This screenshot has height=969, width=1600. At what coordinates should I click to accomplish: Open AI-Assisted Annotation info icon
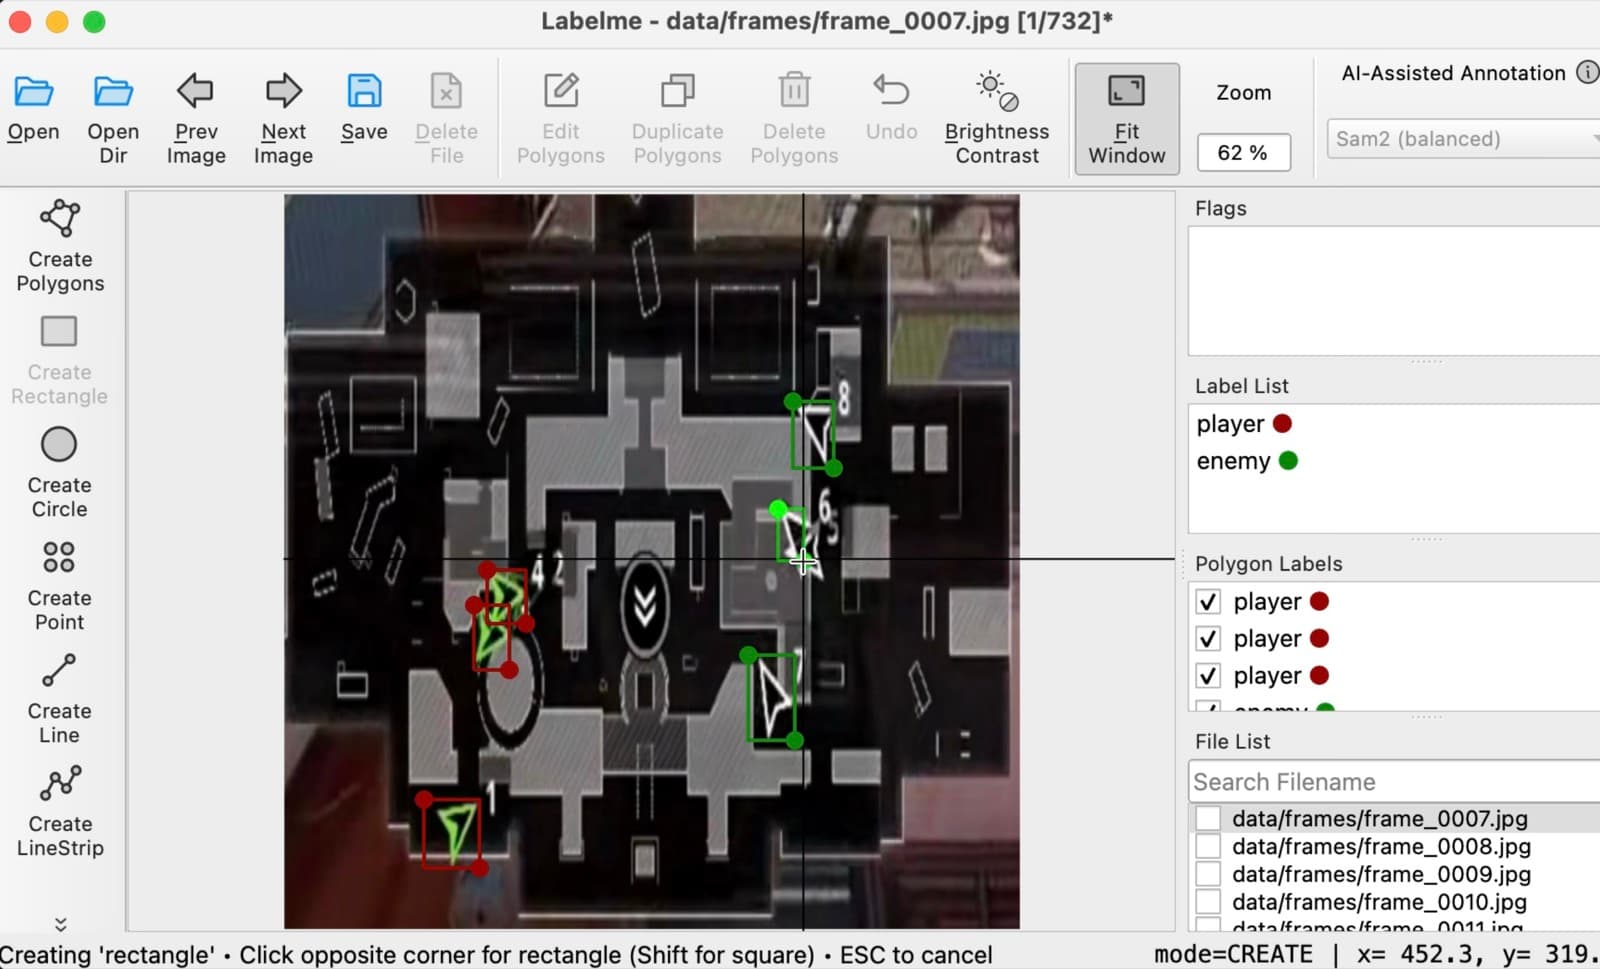point(1587,72)
